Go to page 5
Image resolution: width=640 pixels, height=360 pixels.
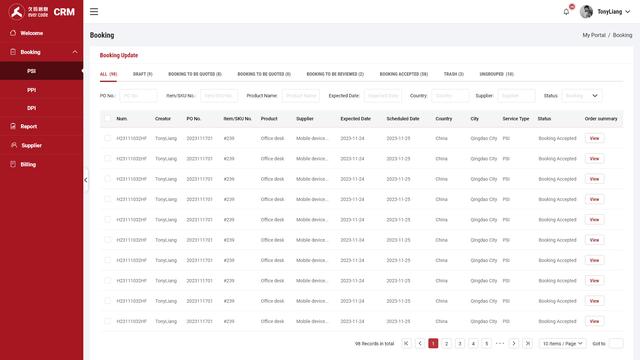tap(487, 343)
